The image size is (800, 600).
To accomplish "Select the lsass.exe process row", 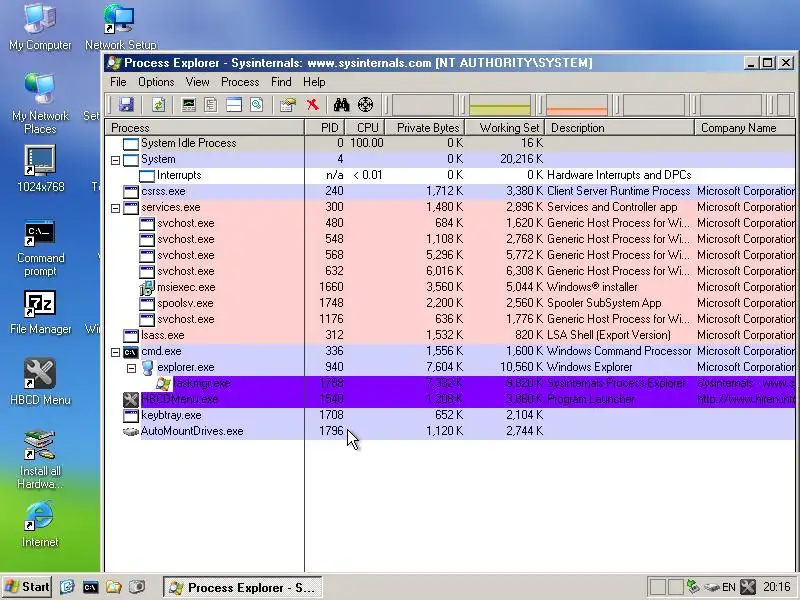I will point(450,335).
